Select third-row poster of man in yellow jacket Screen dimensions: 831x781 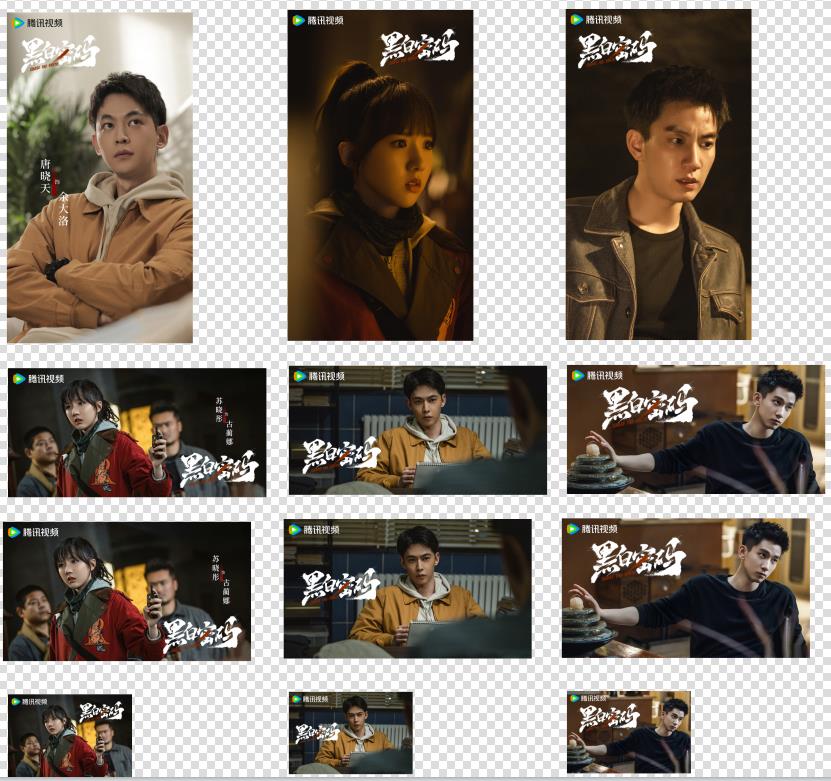click(408, 589)
